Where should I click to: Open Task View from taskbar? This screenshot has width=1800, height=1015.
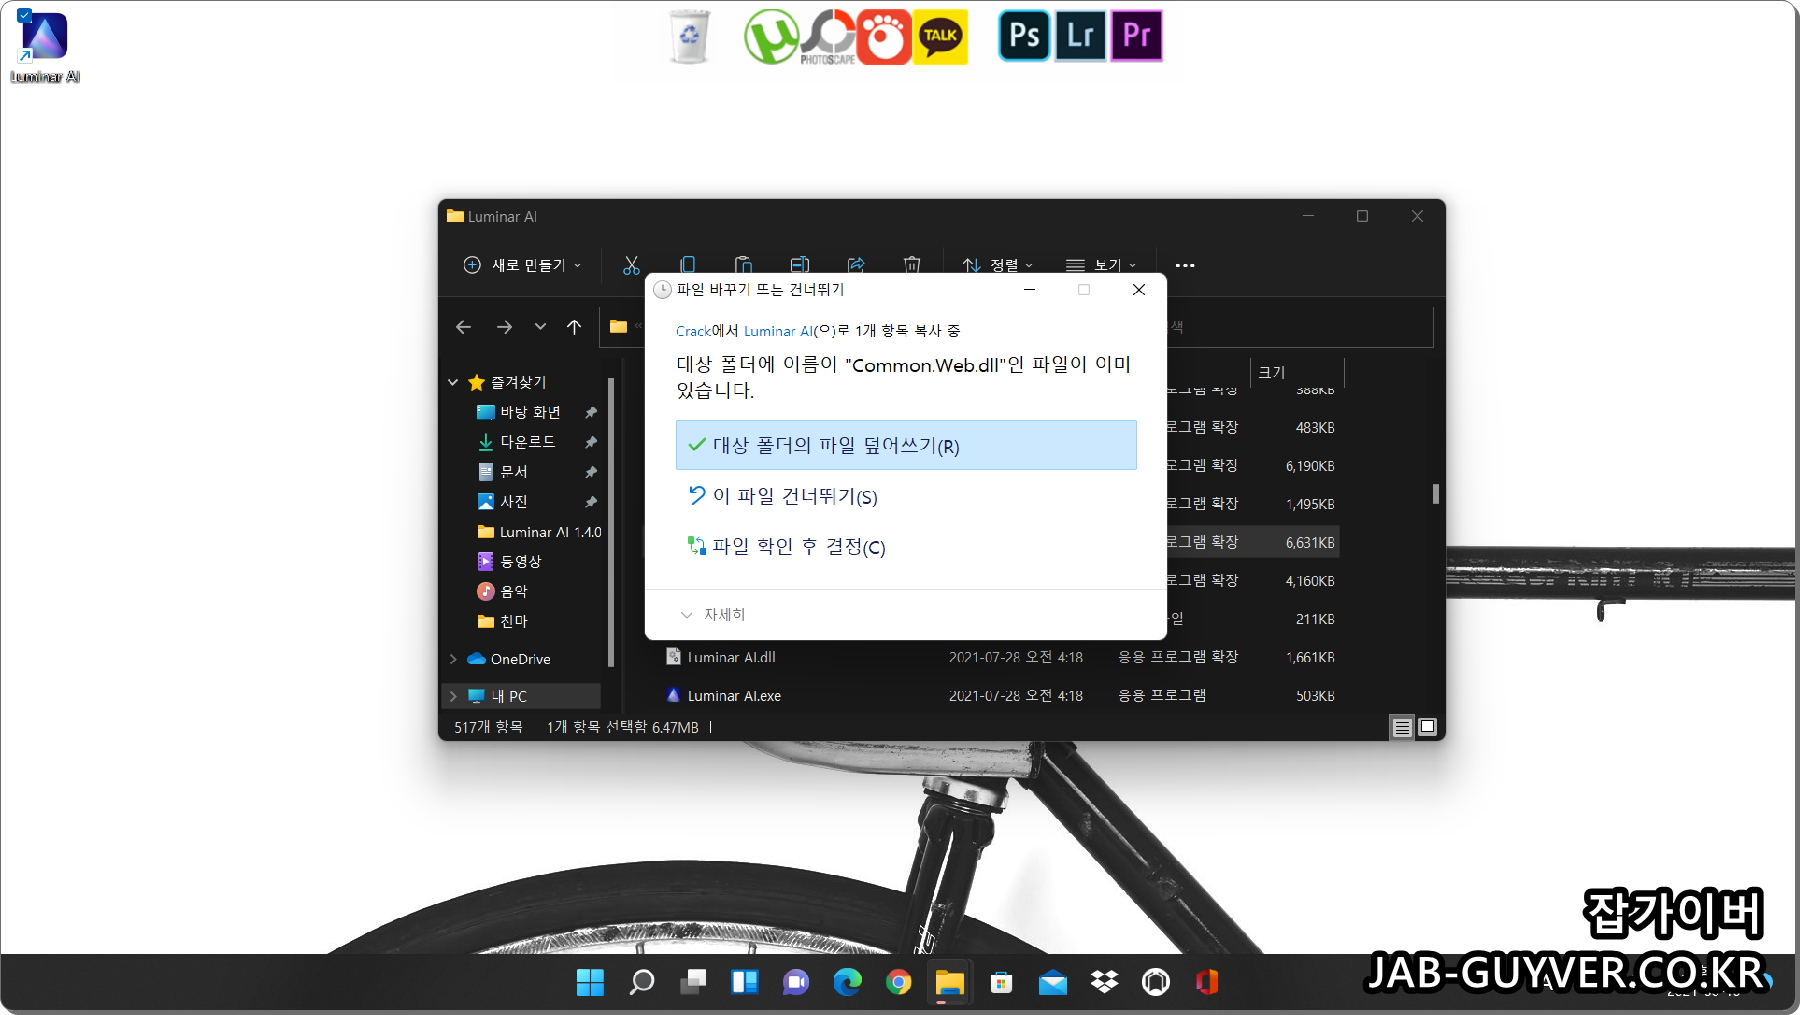(693, 983)
